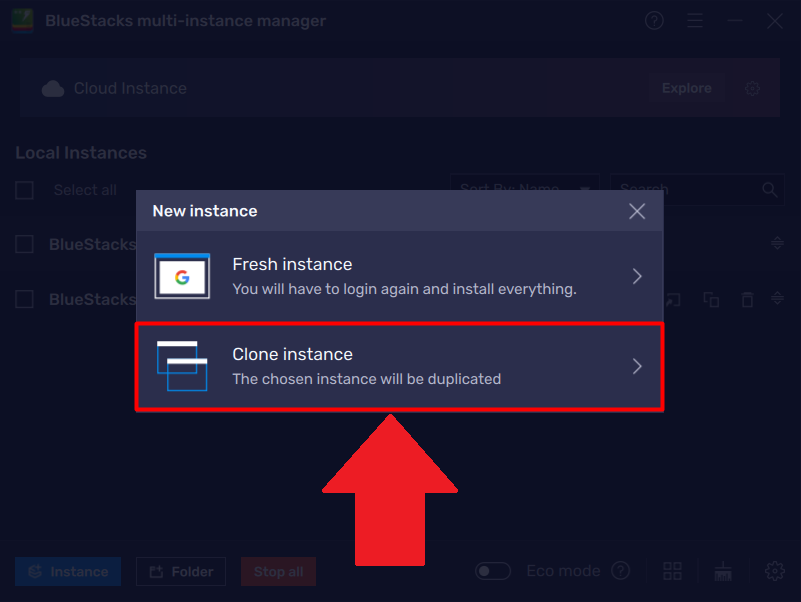Click the Fresh instance chevron arrow
This screenshot has height=602, width=801.
[x=637, y=276]
